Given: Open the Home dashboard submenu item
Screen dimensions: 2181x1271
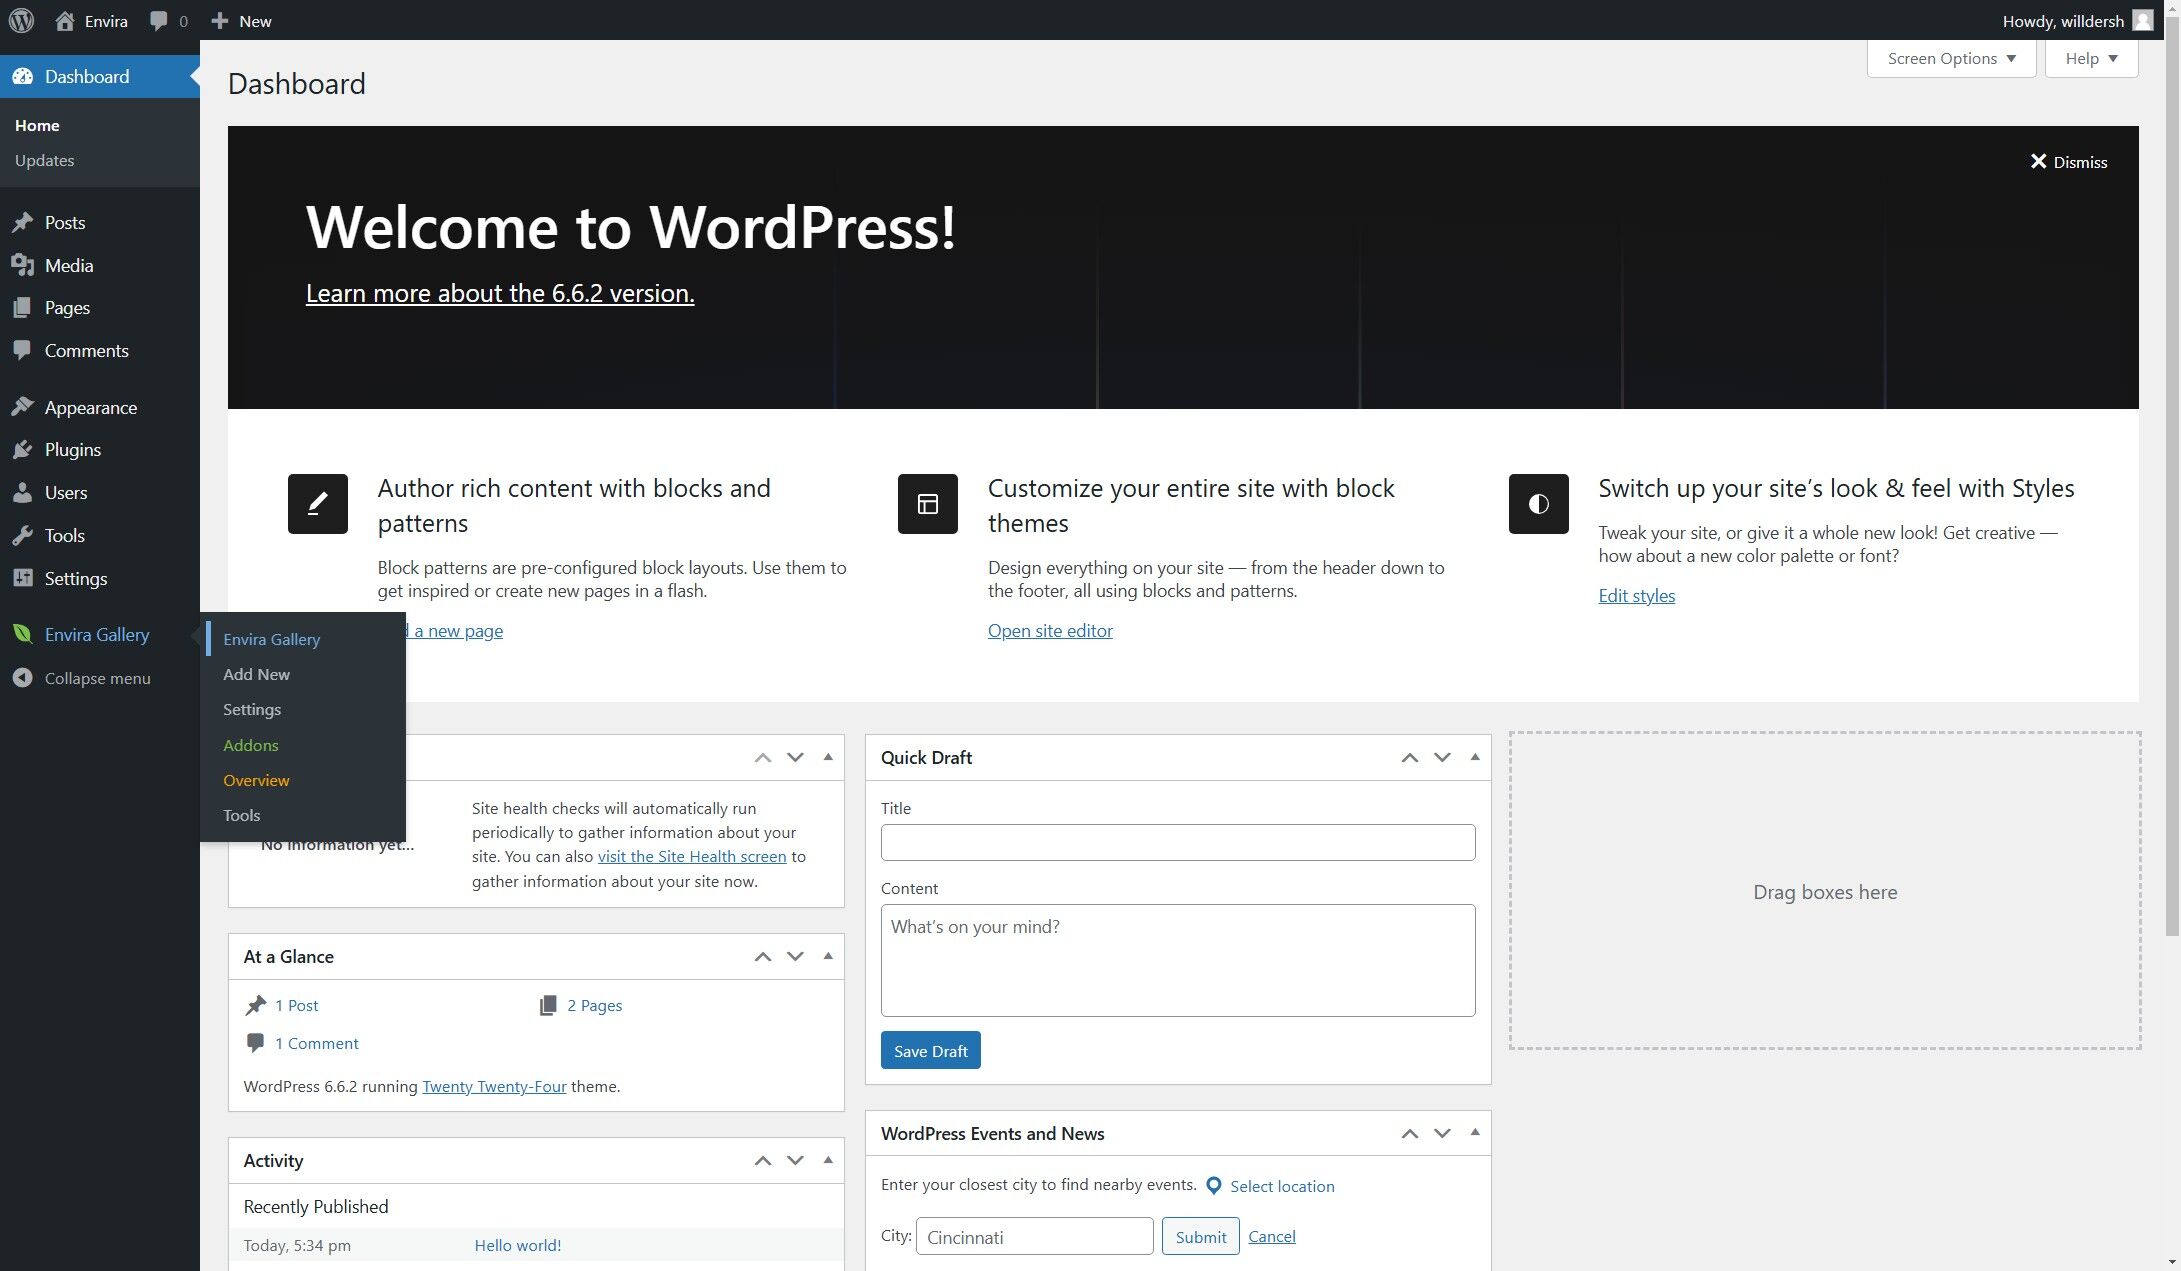Looking at the screenshot, I should [x=37, y=125].
